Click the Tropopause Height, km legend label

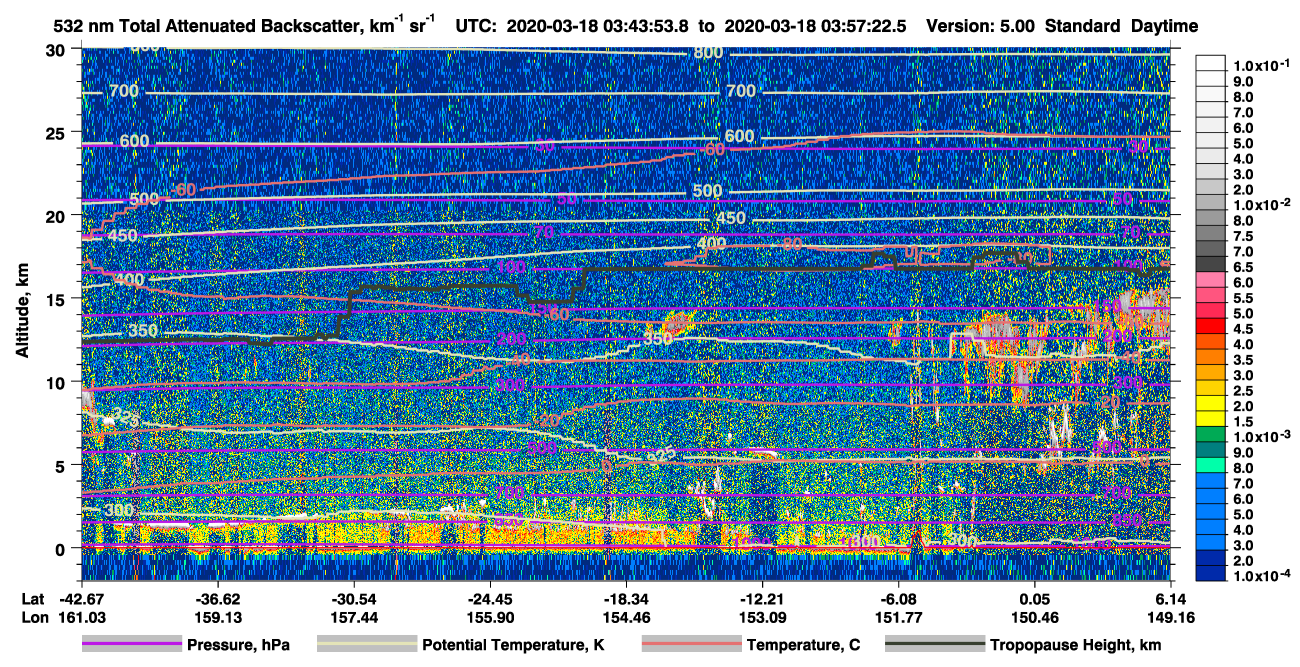[x=1076, y=645]
